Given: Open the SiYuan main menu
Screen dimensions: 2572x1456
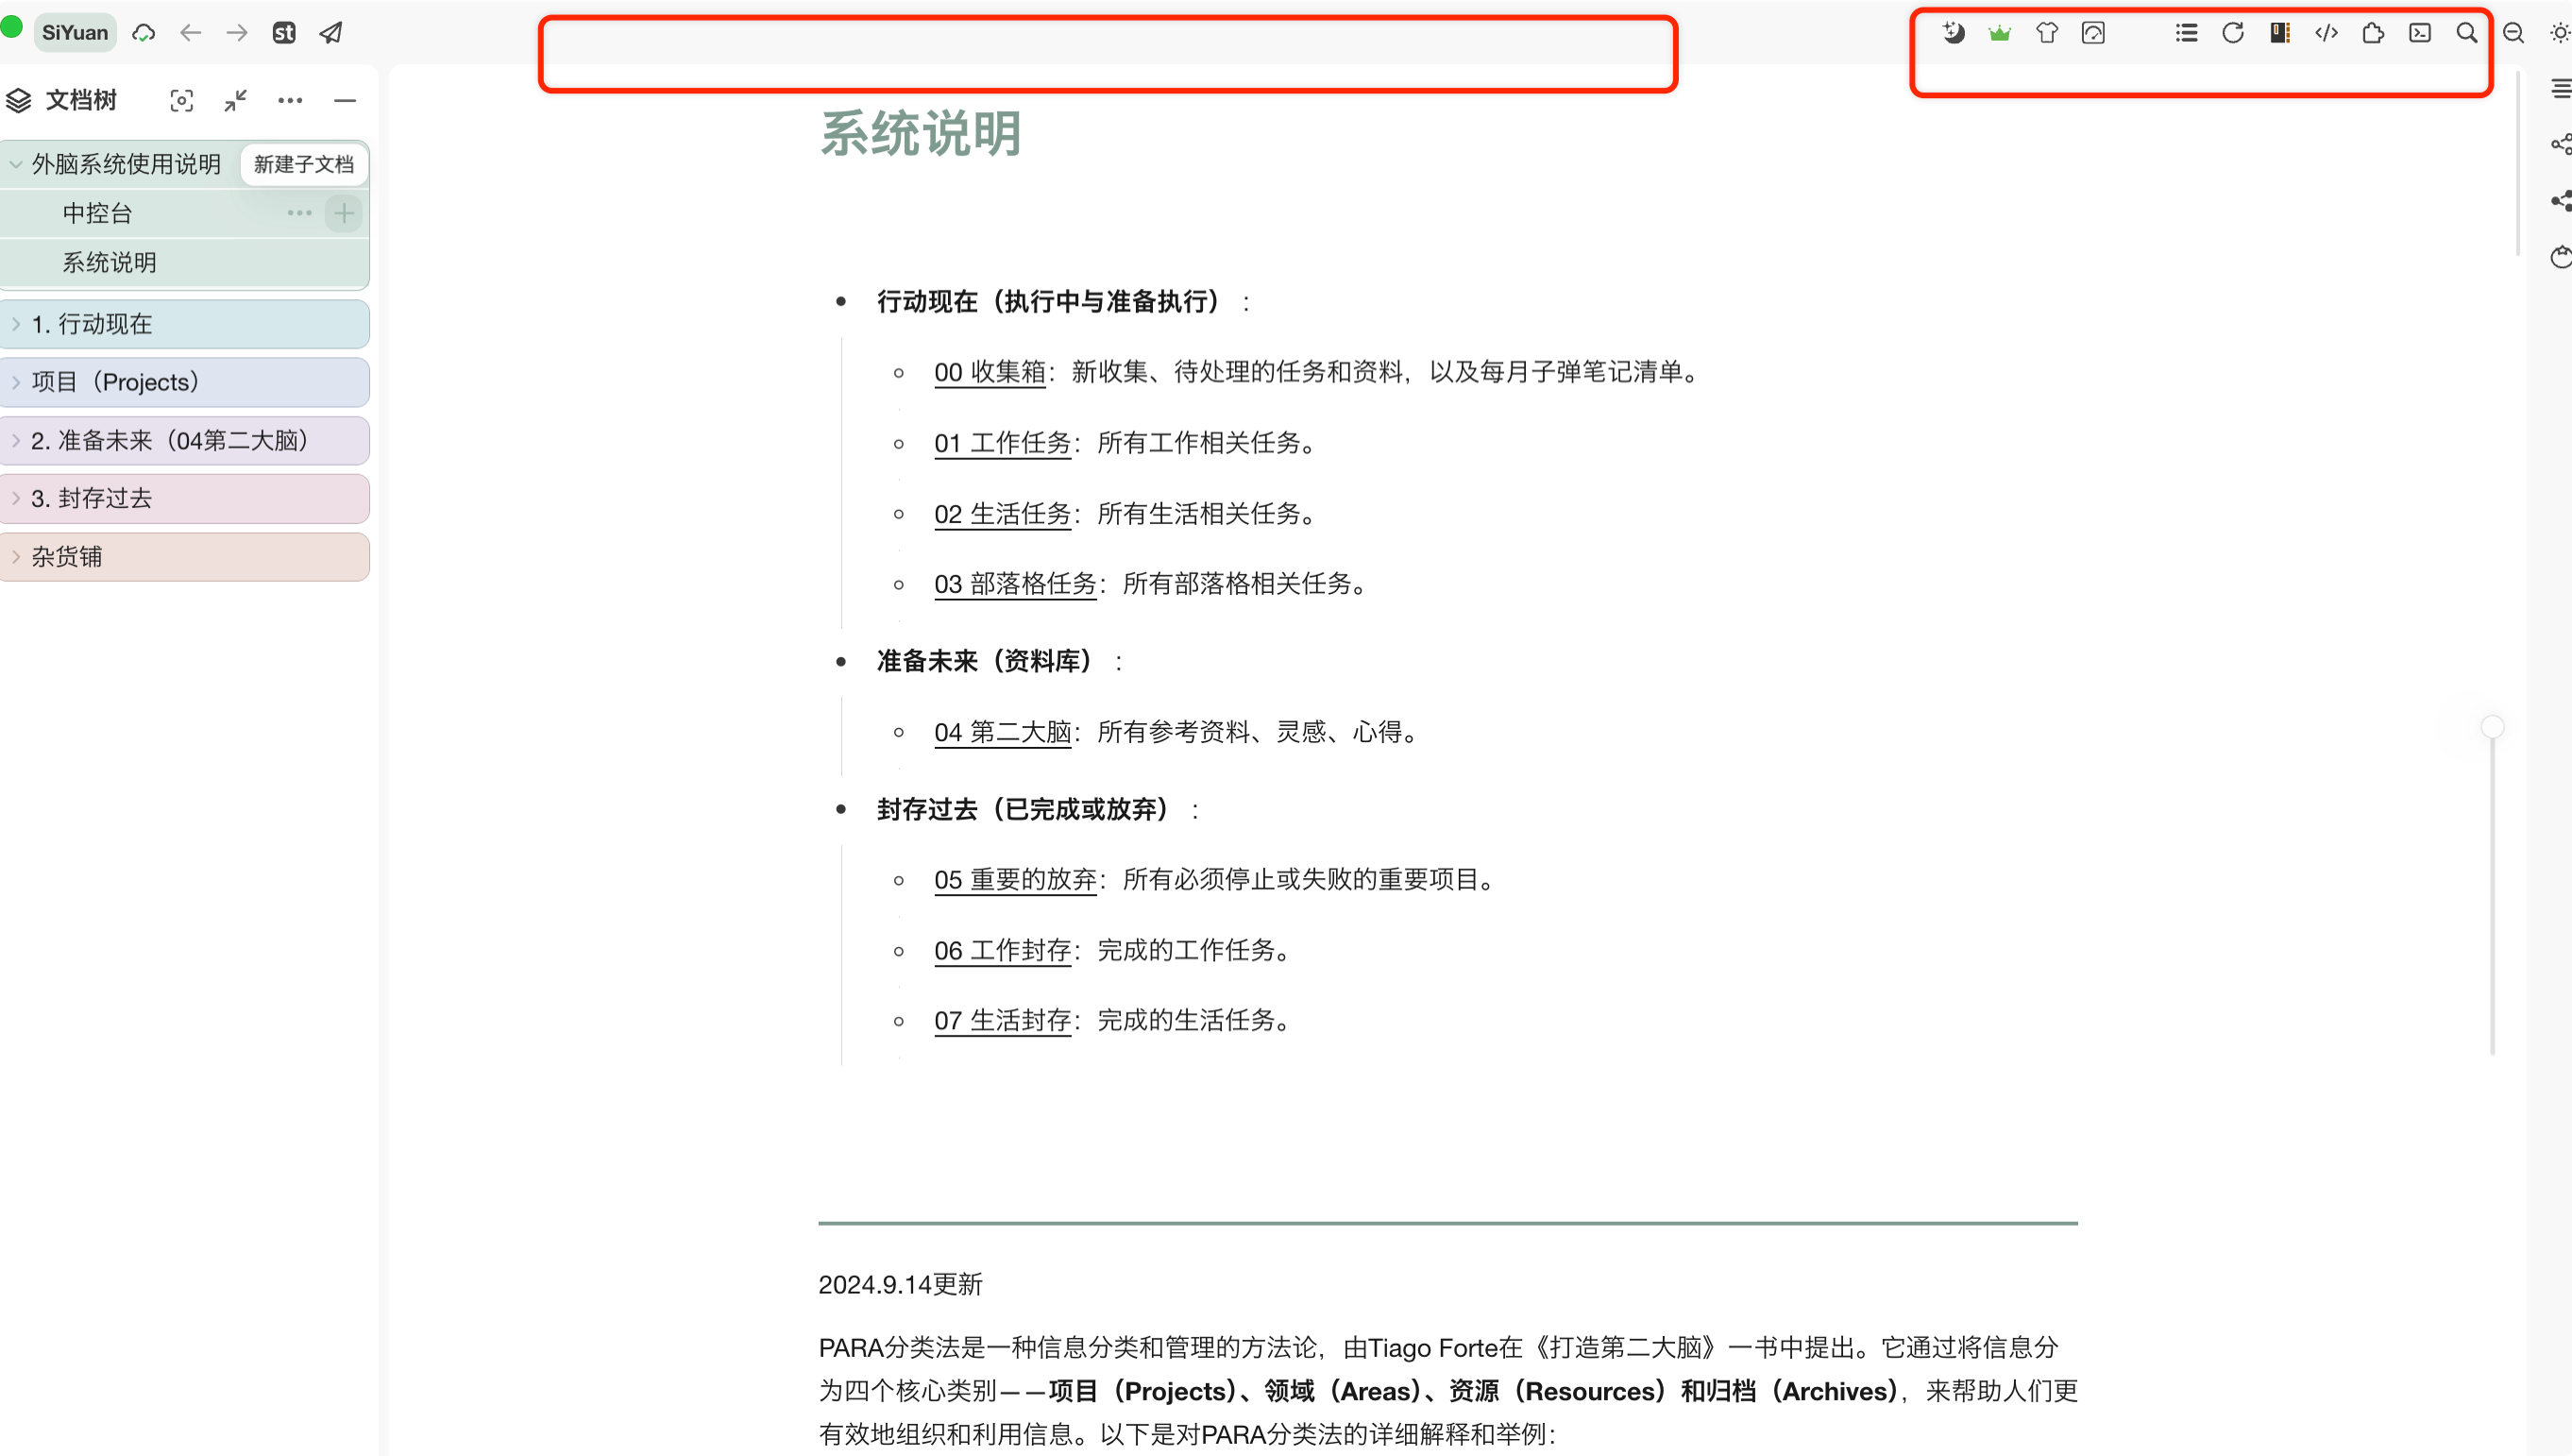Looking at the screenshot, I should pyautogui.click(x=75, y=33).
